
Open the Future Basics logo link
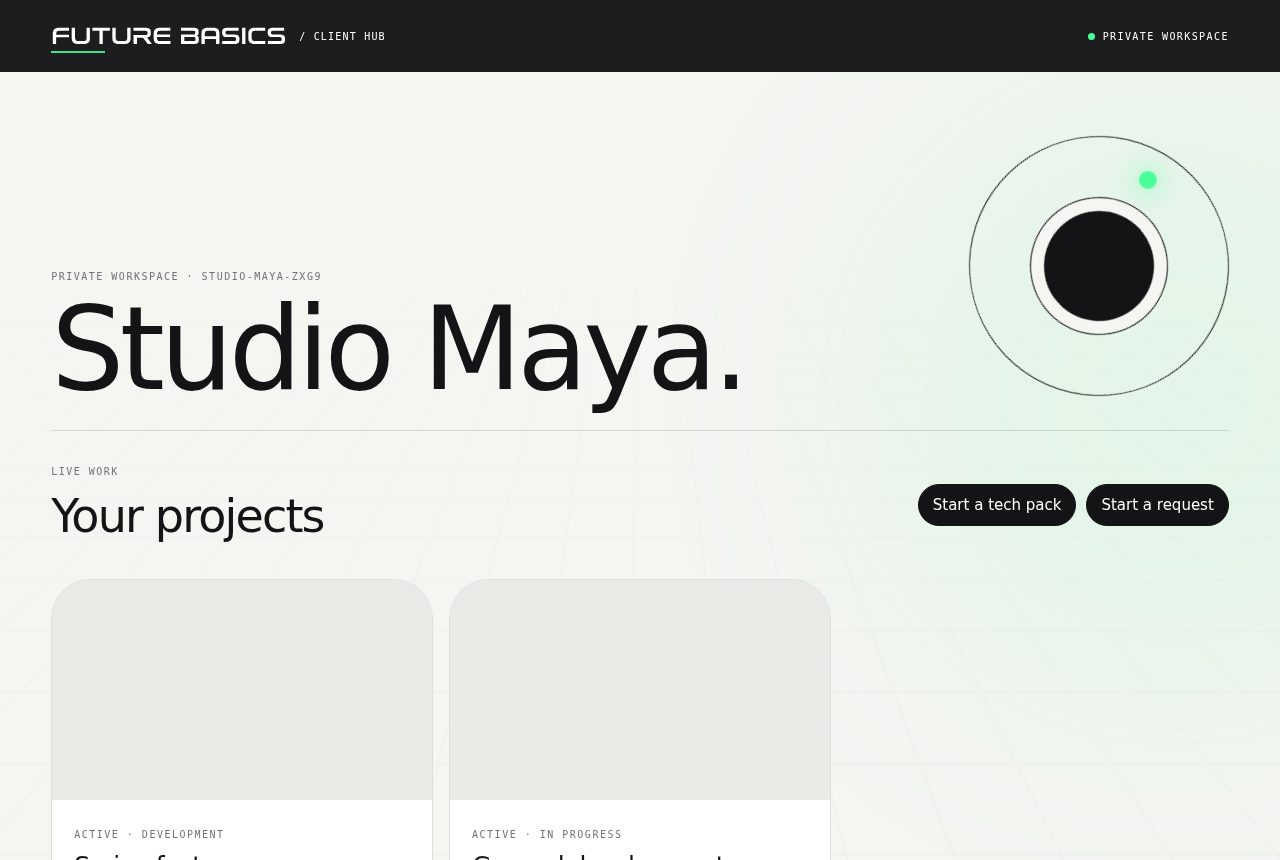tap(168, 36)
